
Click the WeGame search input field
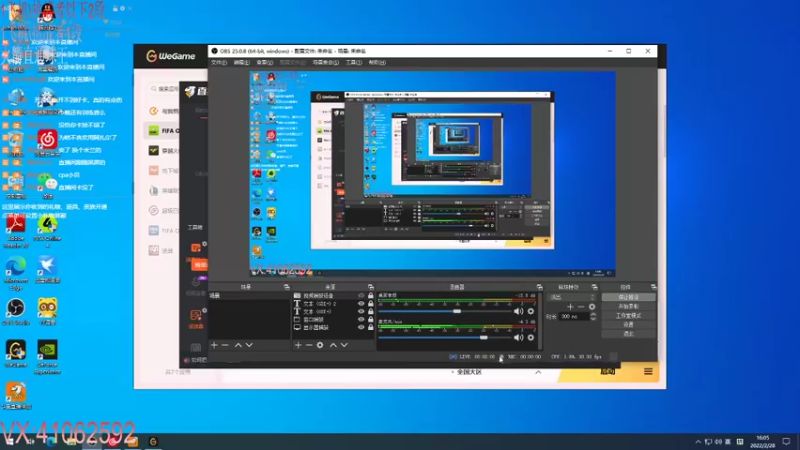pos(164,89)
